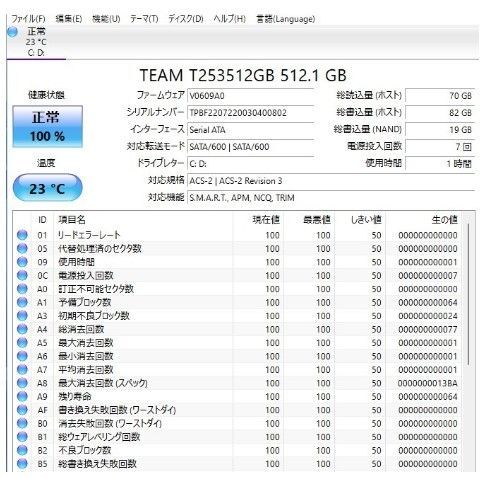
Task: Click the transfer mode field SATA/600 | SATA/600
Action: (x=251, y=147)
